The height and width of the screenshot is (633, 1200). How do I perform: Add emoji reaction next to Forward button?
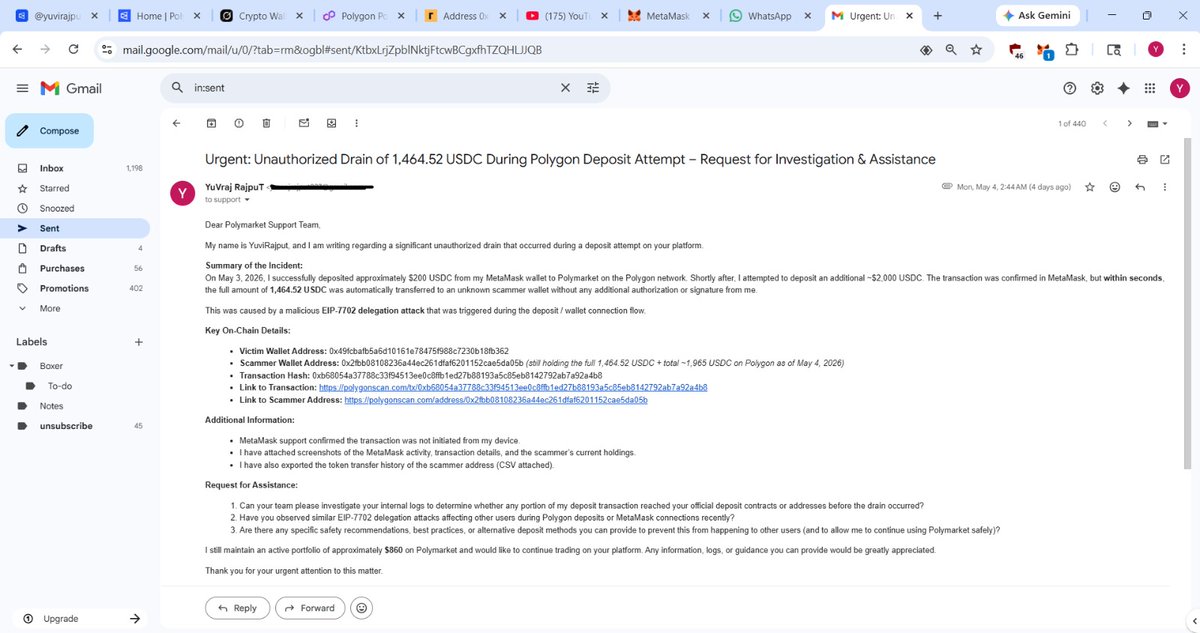click(362, 607)
